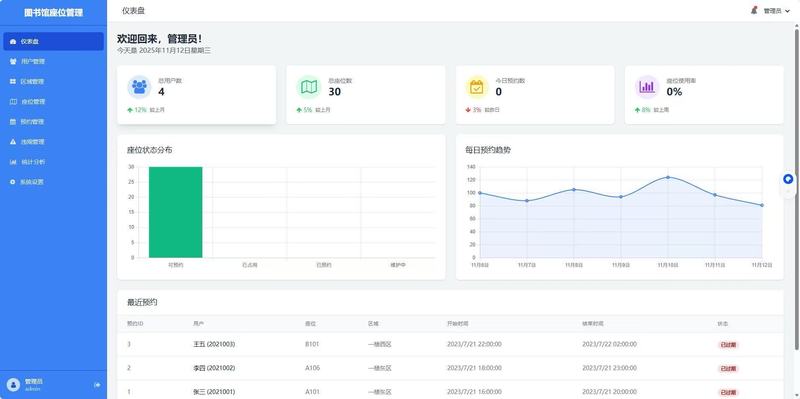The width and height of the screenshot is (800, 399).
Task: Click the 王五 (2021003) user cell
Action: coord(214,344)
